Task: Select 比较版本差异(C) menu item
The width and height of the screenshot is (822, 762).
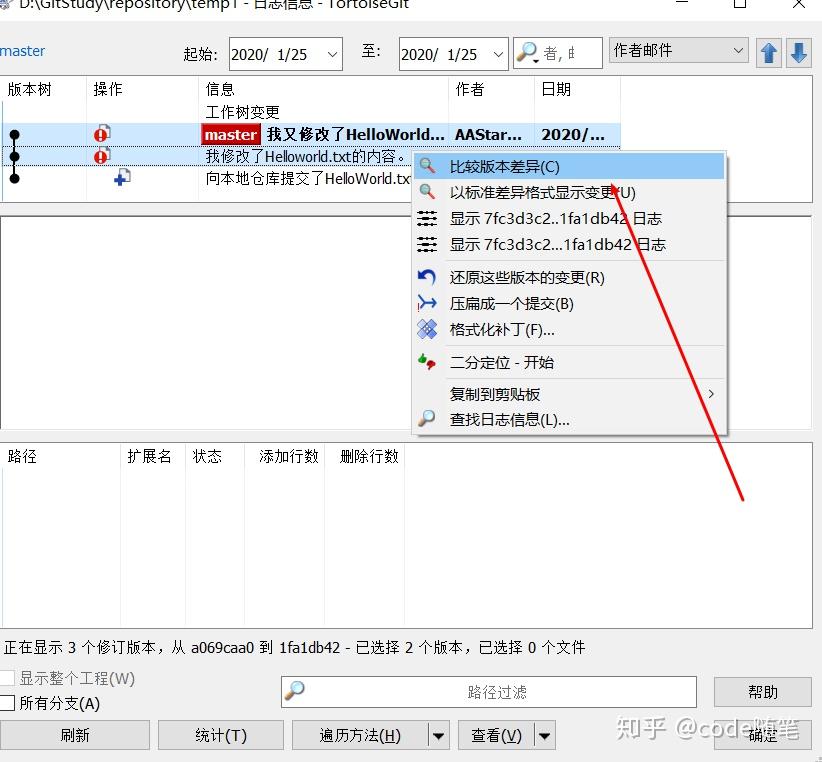Action: point(569,167)
